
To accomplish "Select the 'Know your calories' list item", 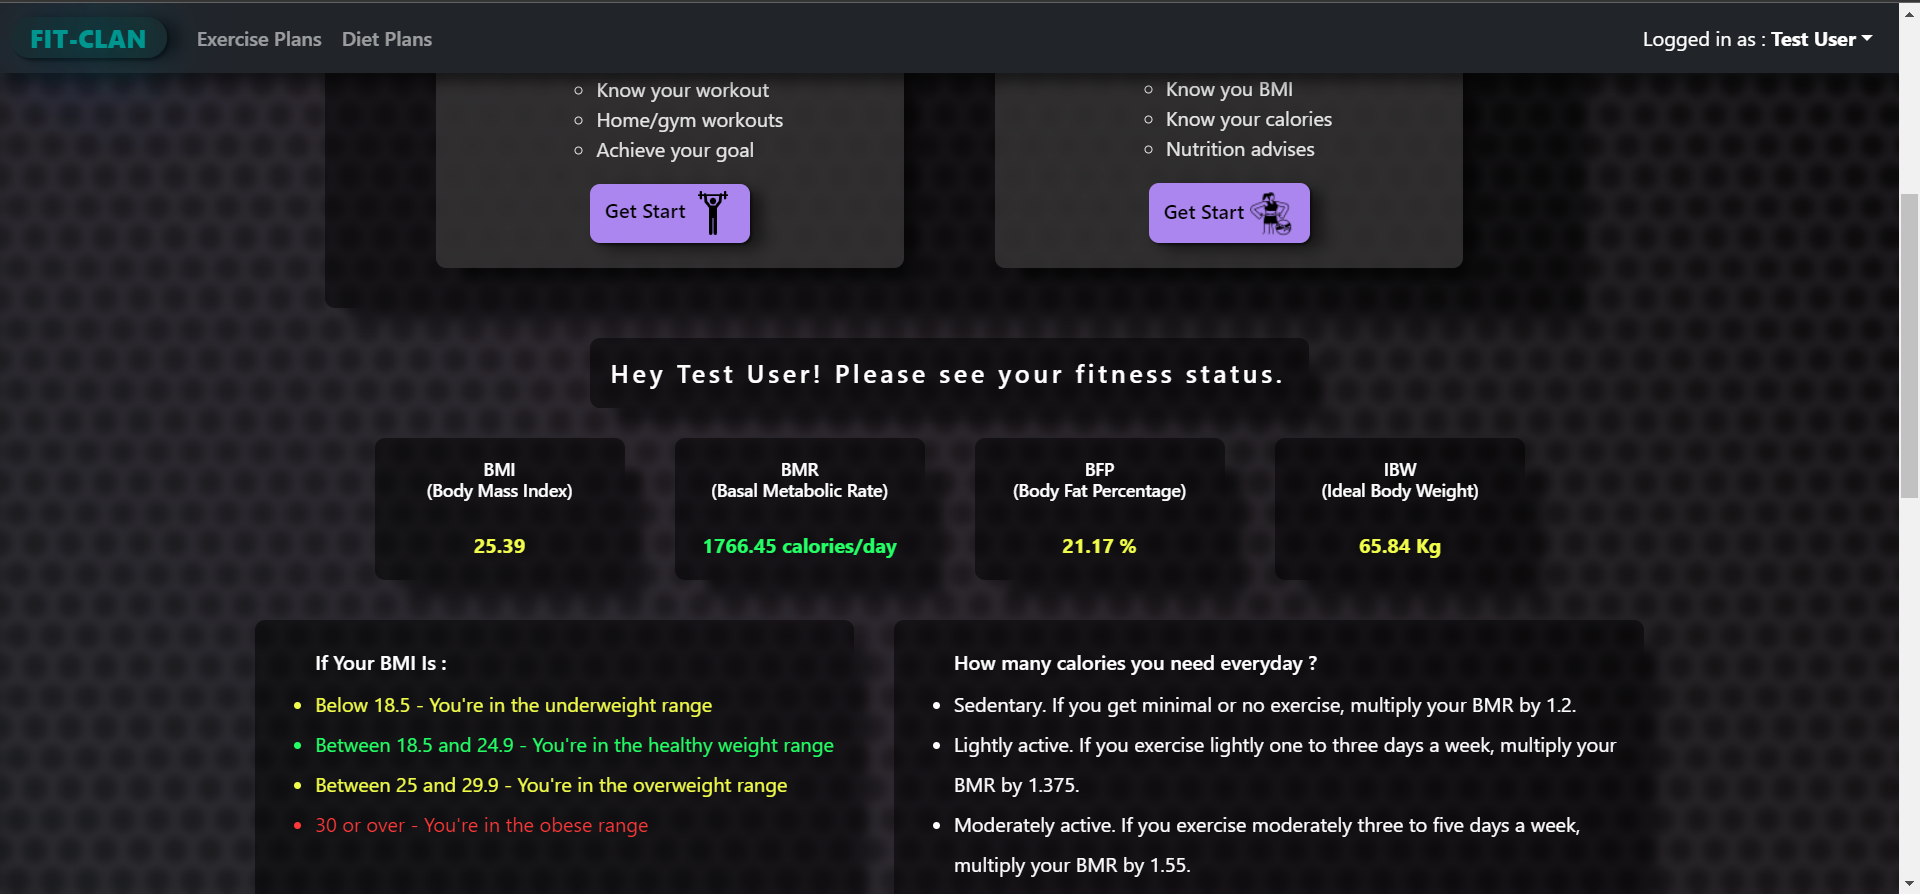I will (1249, 119).
